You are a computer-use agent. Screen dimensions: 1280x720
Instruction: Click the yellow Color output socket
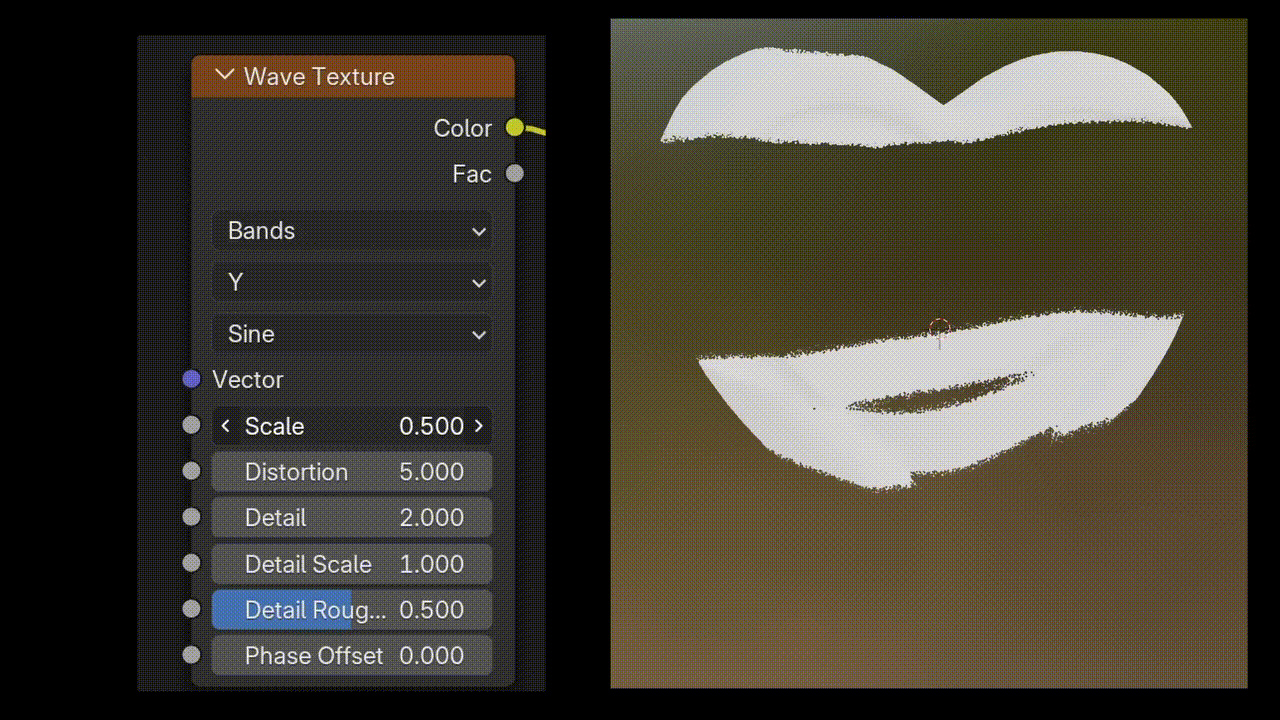(x=515, y=127)
